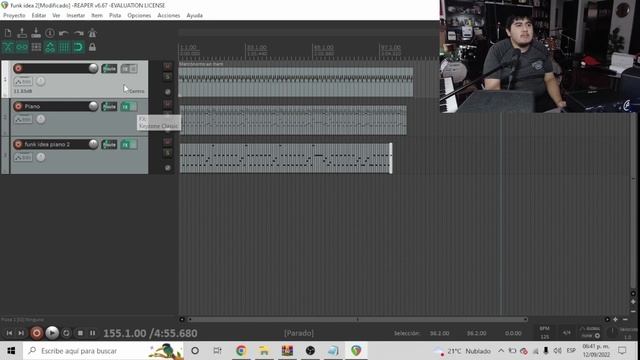The width and height of the screenshot is (640, 360).
Task: Click the horizontal zoom out minus button
Action: pyautogui.click(x=625, y=320)
